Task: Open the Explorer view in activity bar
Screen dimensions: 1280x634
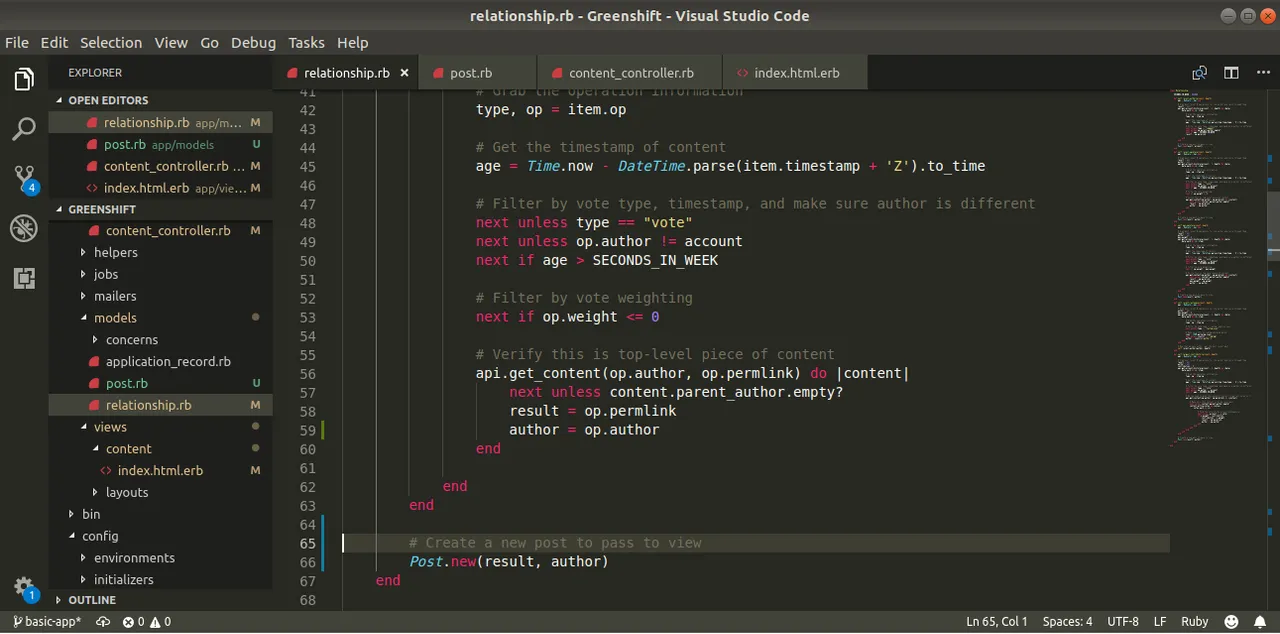Action: pyautogui.click(x=24, y=80)
